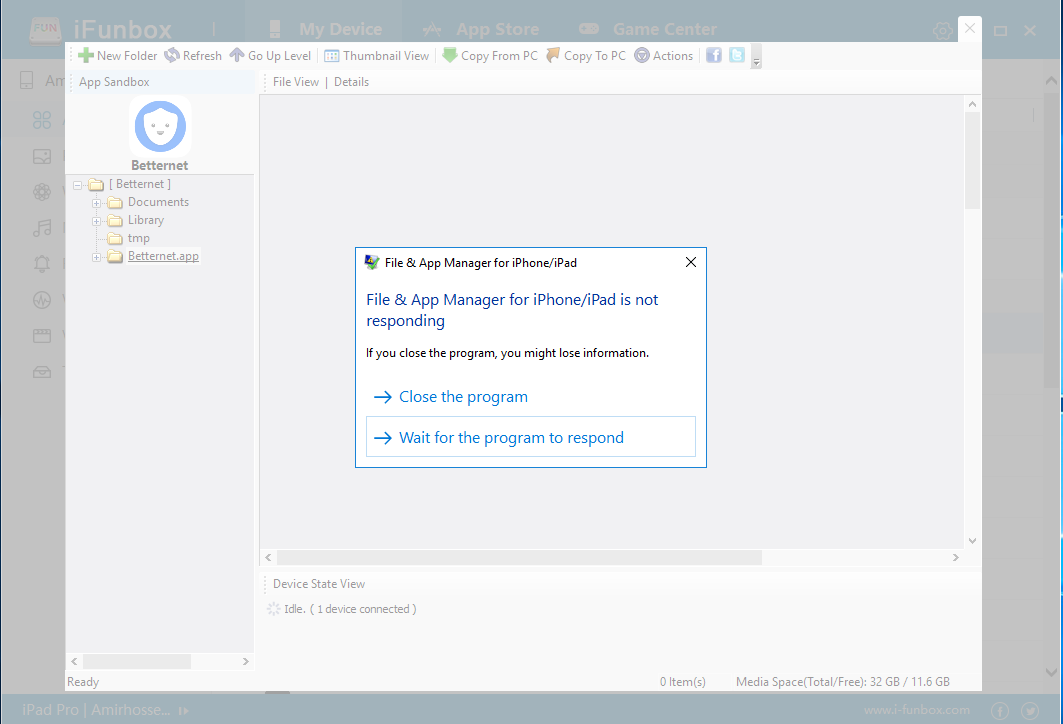Select the Betternet.app folder
The image size is (1063, 724).
163,256
